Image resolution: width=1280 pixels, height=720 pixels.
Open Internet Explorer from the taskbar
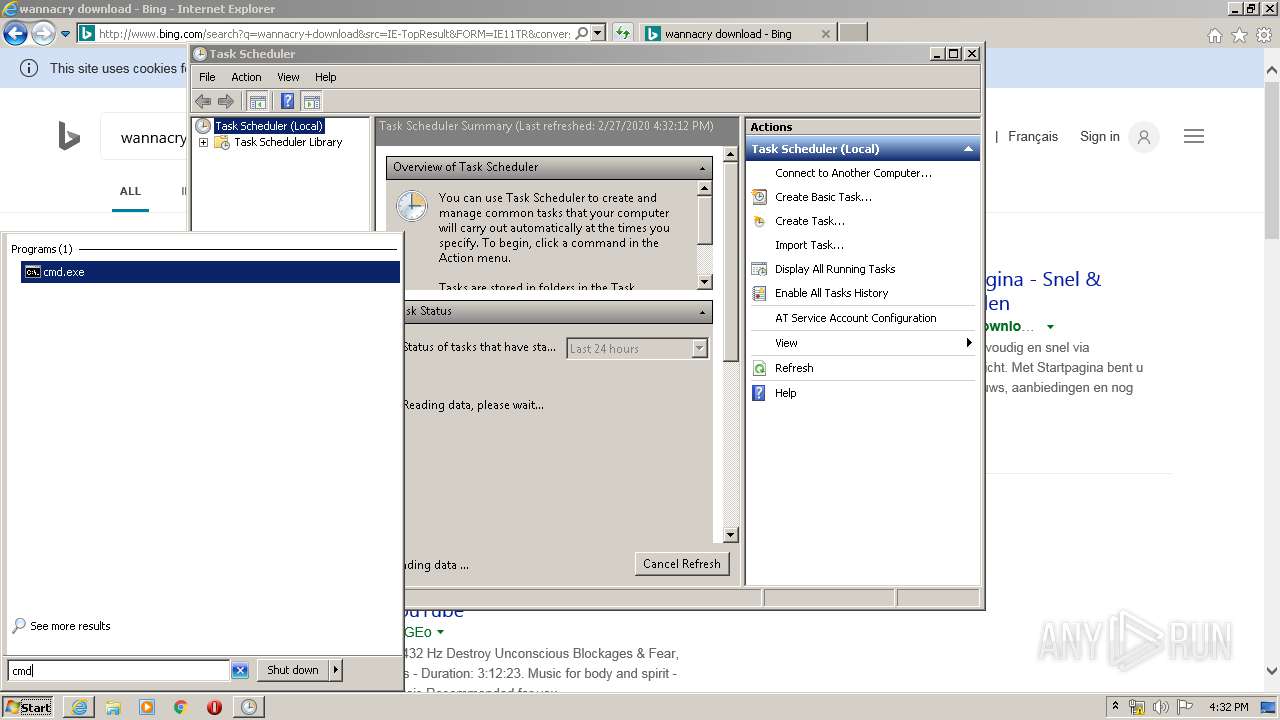coord(79,707)
